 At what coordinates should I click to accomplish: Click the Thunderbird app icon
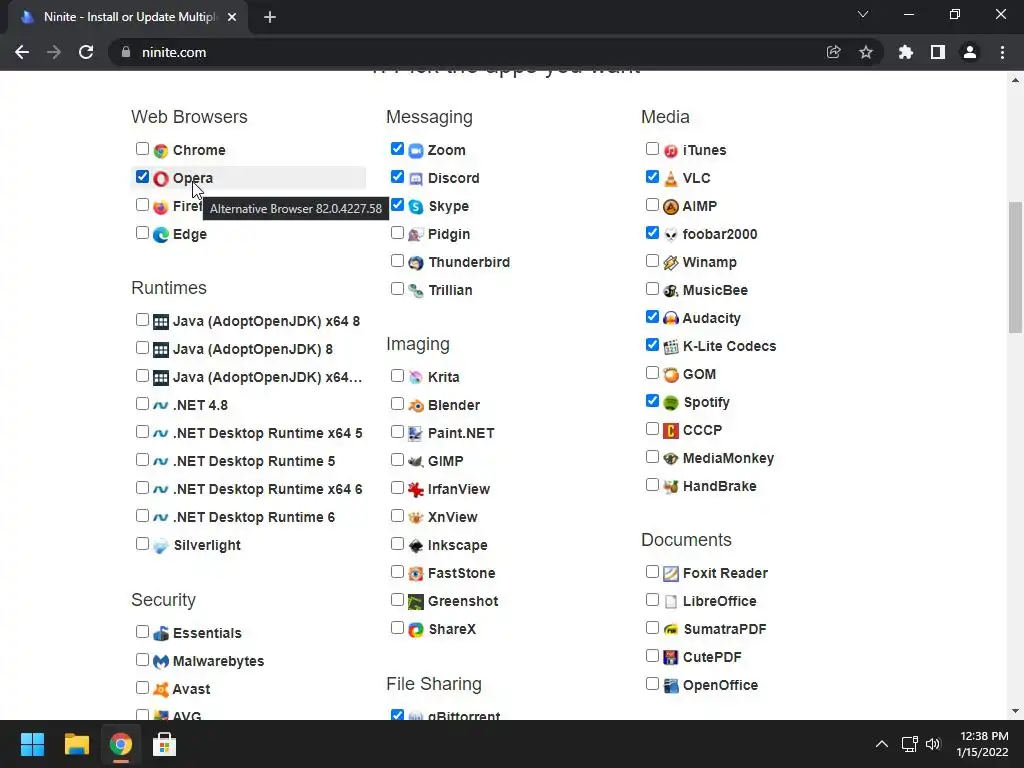416,263
